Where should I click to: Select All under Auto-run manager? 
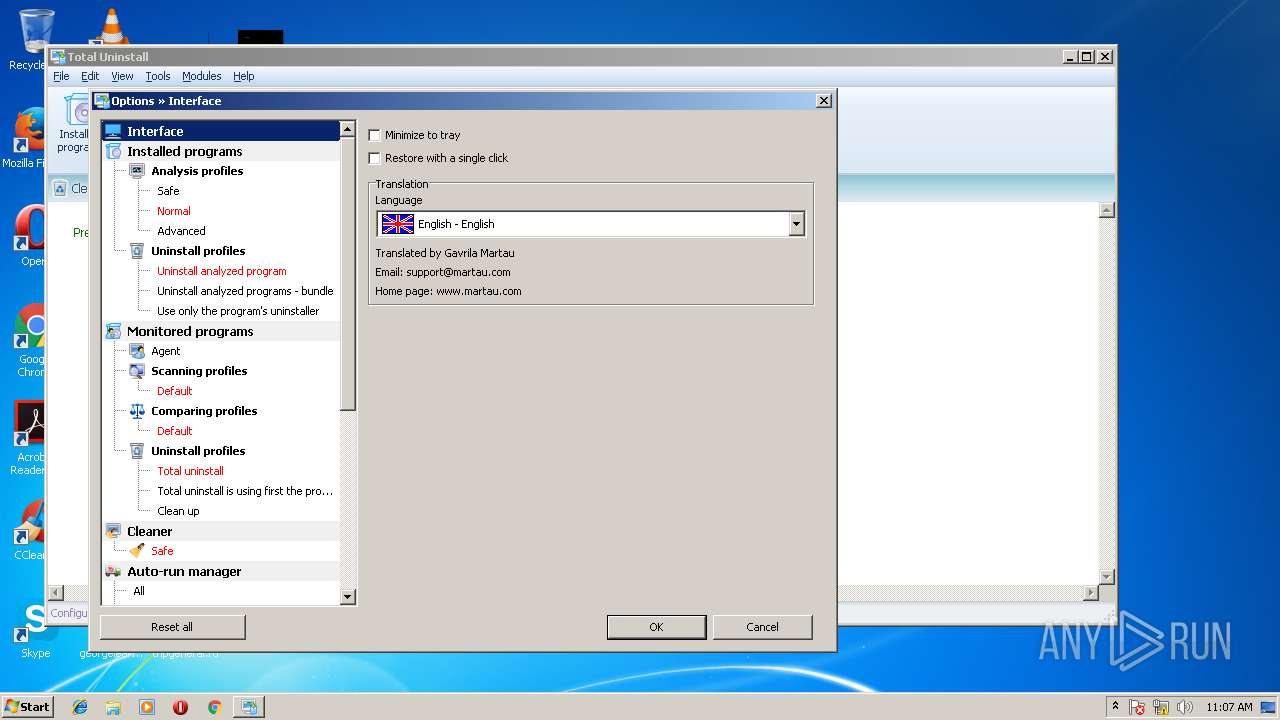pyautogui.click(x=139, y=591)
